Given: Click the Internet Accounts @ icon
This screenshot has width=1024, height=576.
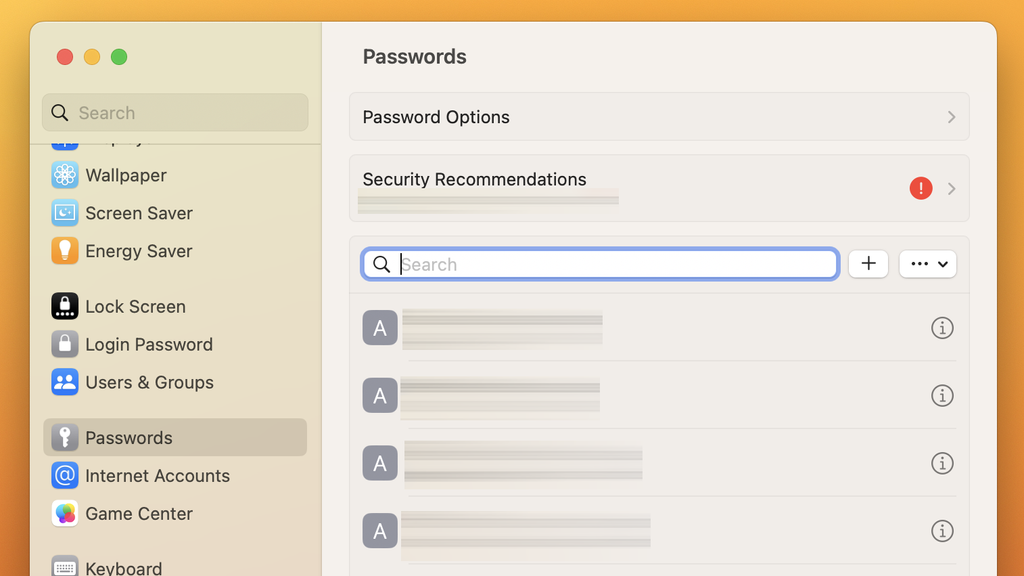Looking at the screenshot, I should [x=64, y=476].
